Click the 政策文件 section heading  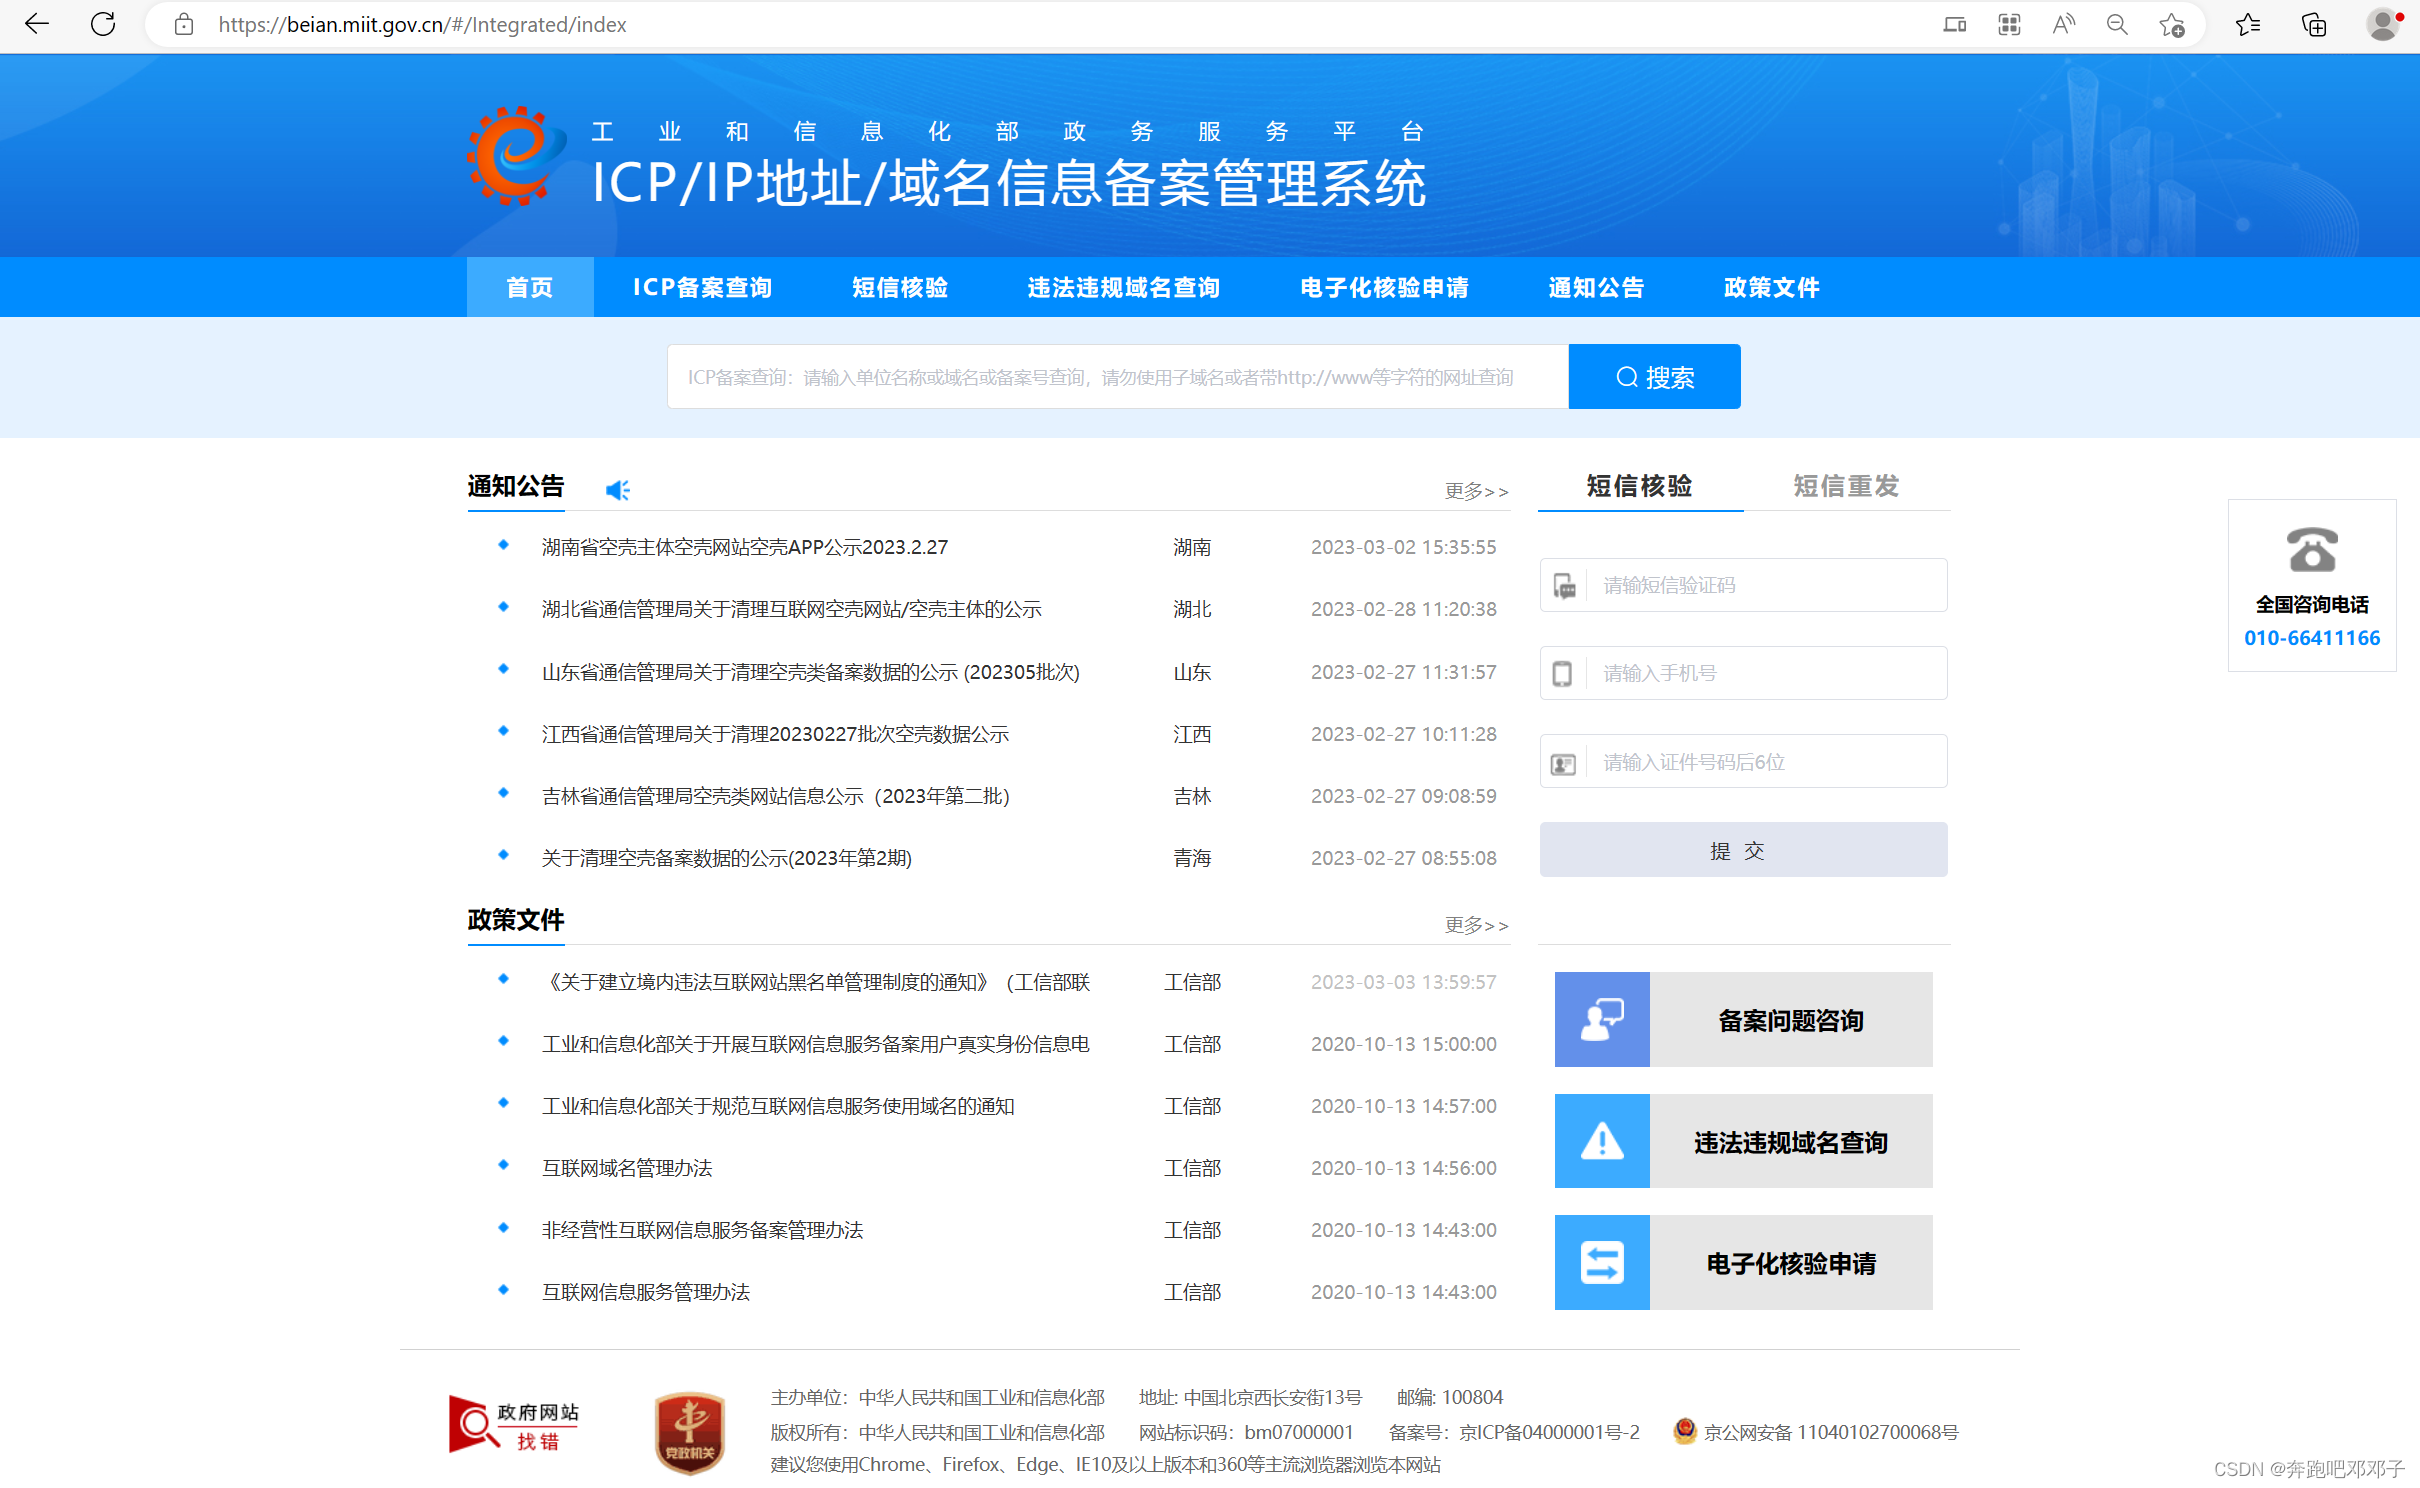pyautogui.click(x=516, y=920)
